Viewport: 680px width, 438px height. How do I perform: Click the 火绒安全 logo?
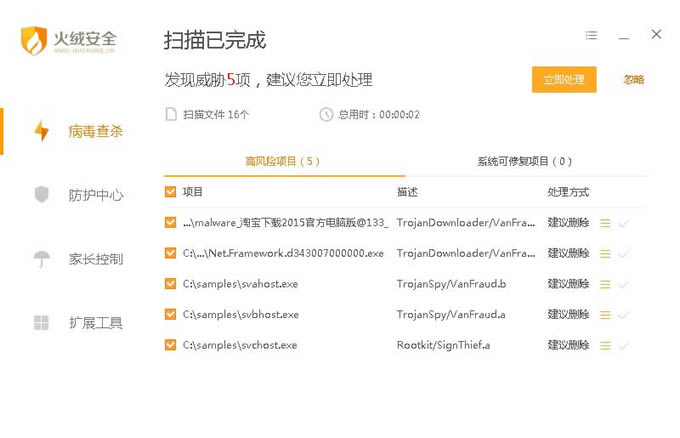coord(69,42)
